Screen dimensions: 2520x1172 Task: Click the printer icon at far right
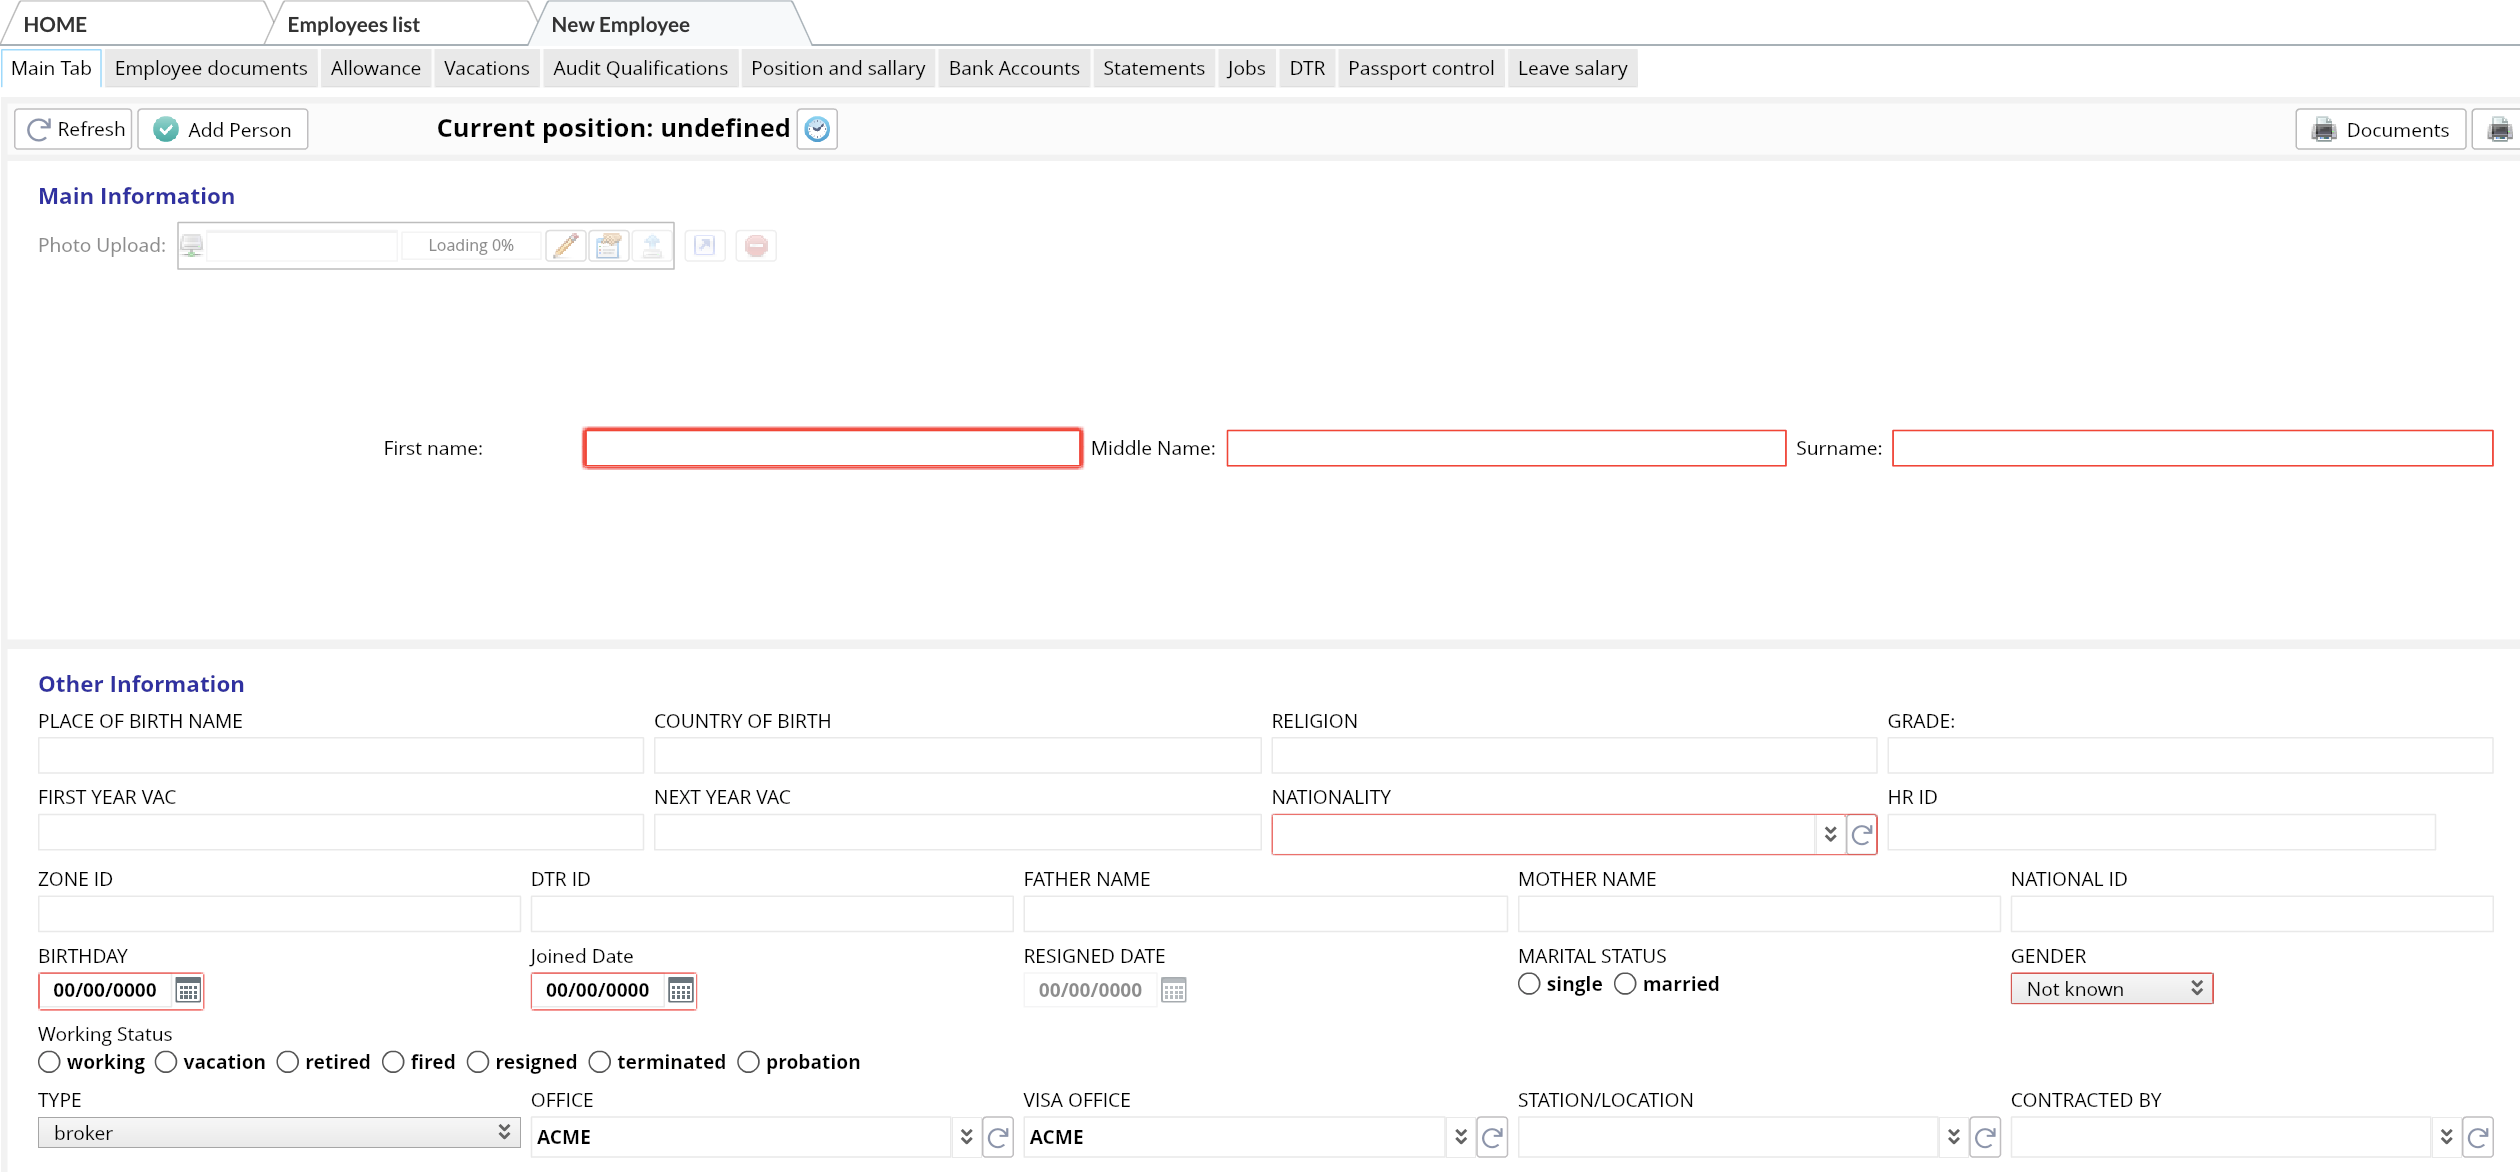2499,129
